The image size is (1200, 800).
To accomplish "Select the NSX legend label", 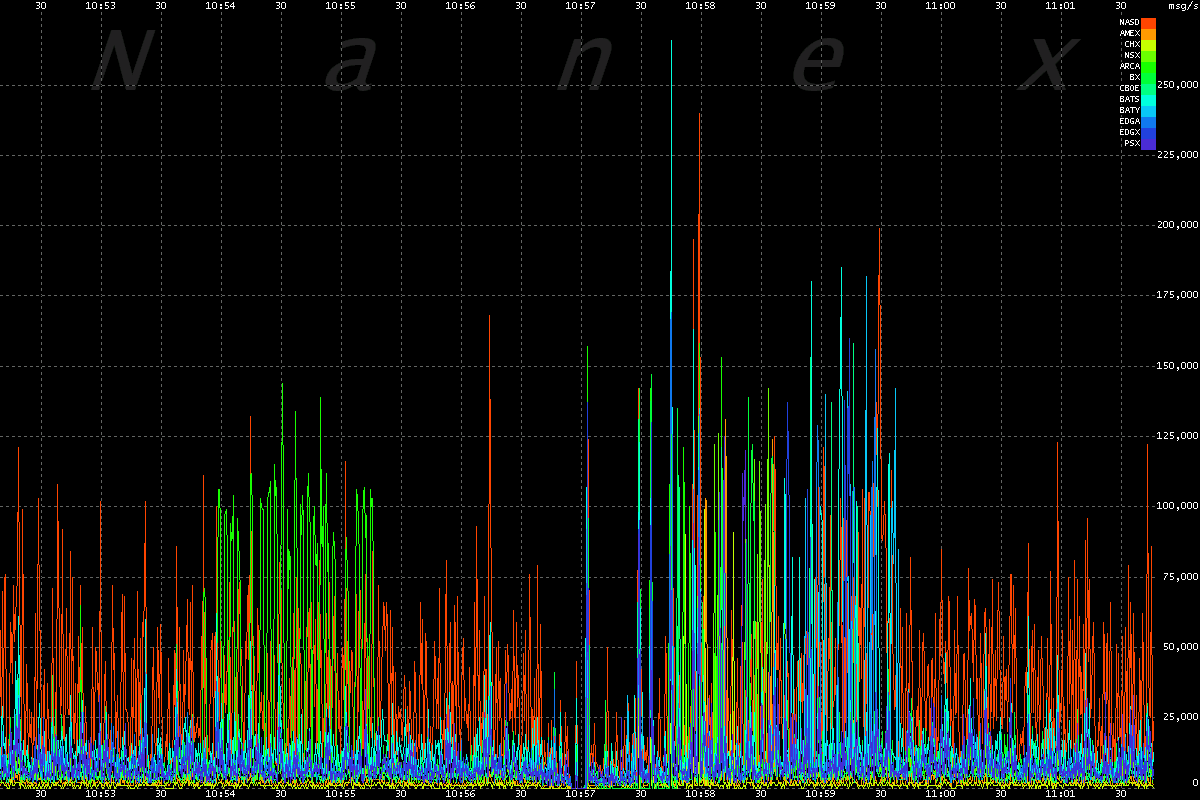I will (1133, 55).
